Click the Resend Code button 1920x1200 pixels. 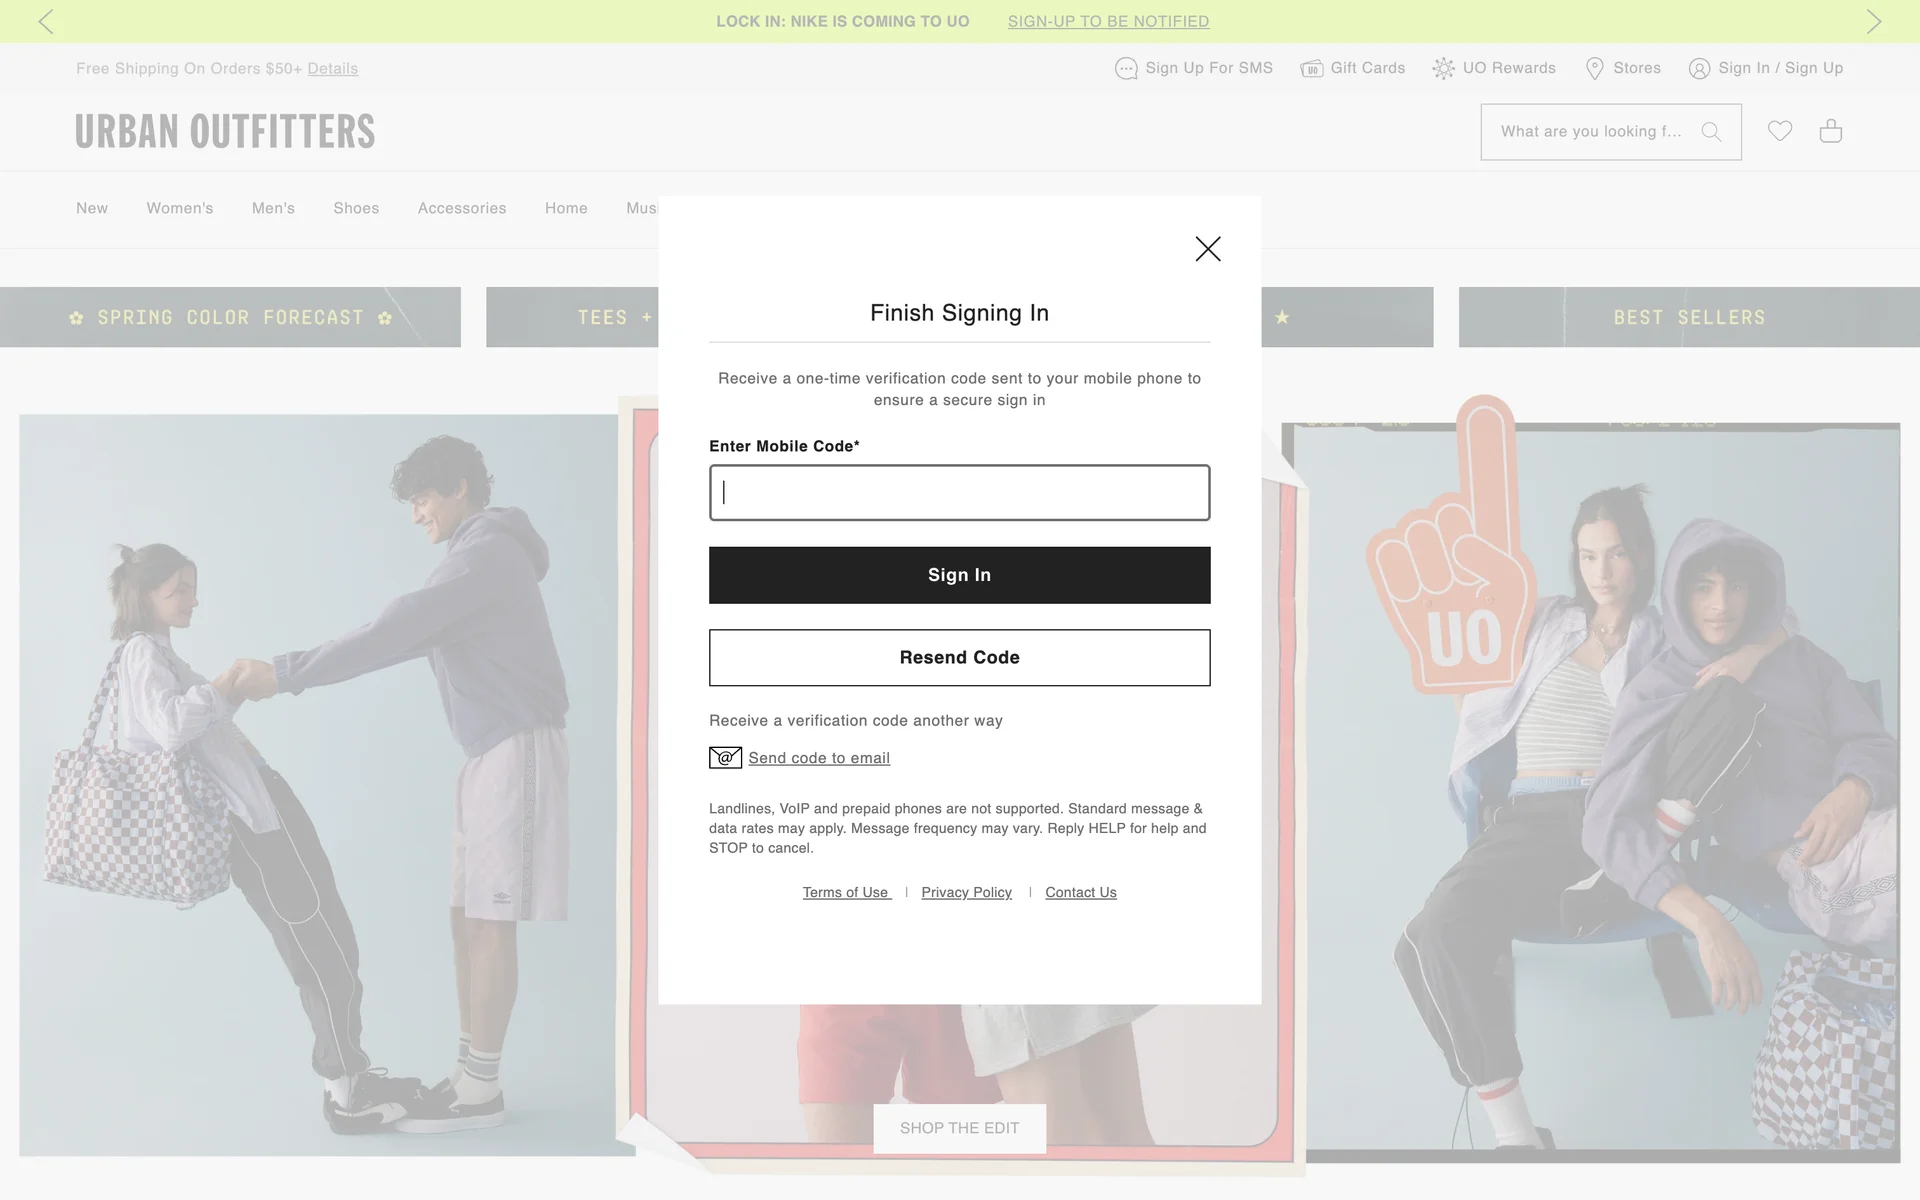pyautogui.click(x=959, y=657)
